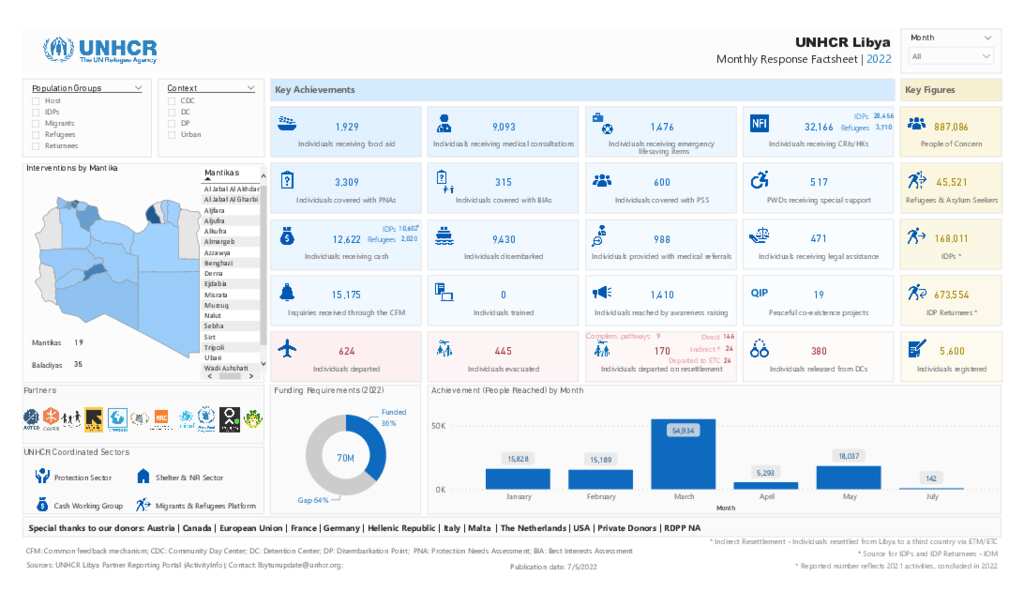Click the Protection Sector icon
1024x591 pixels.
point(42,475)
